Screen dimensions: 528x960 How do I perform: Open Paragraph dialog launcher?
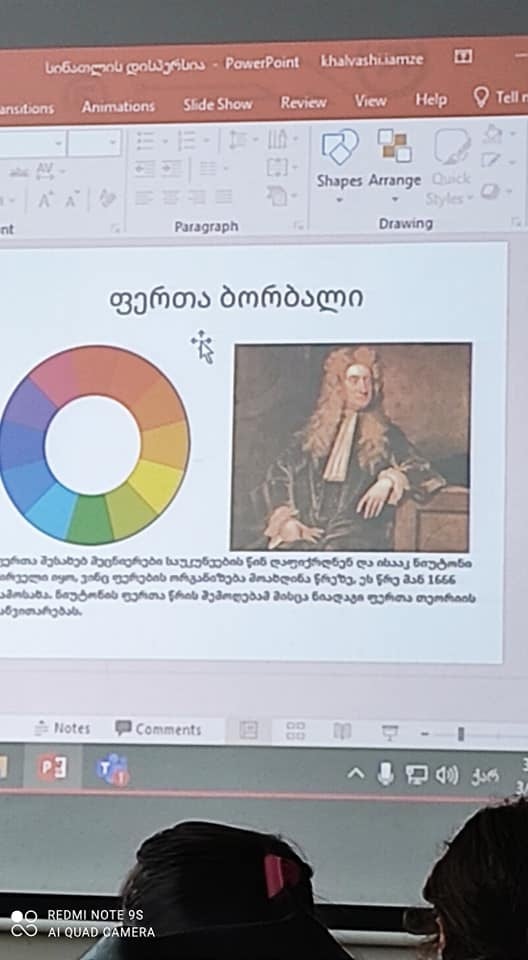(x=299, y=227)
